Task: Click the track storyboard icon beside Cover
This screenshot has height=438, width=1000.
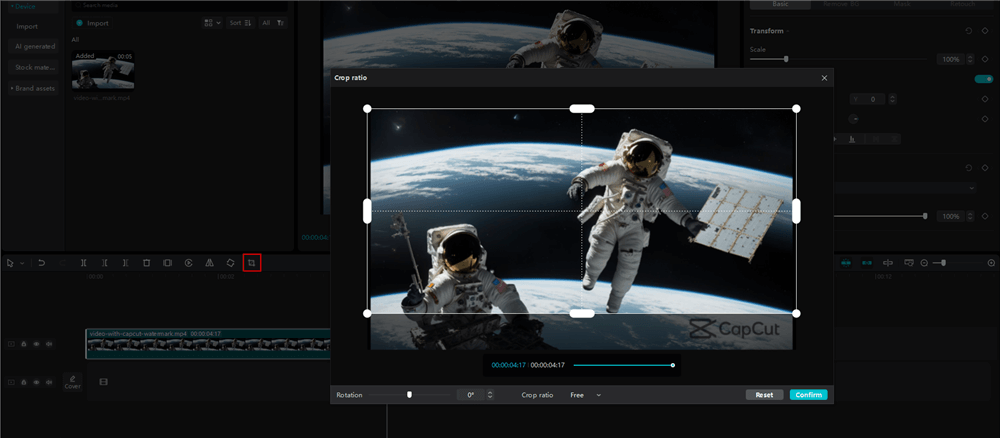Action: coord(103,381)
